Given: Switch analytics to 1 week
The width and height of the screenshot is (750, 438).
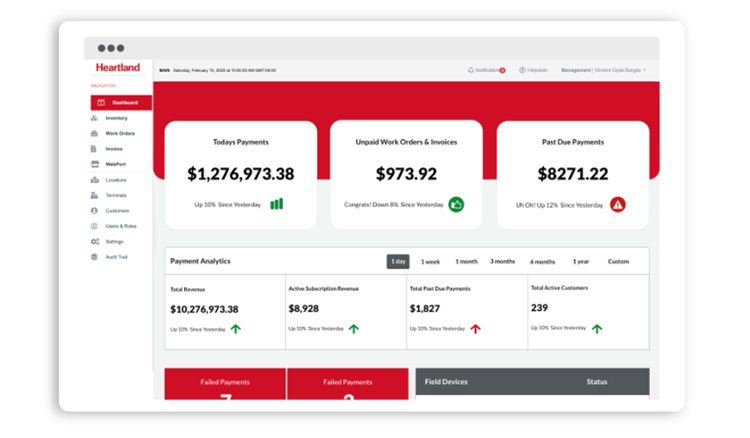Looking at the screenshot, I should (430, 261).
